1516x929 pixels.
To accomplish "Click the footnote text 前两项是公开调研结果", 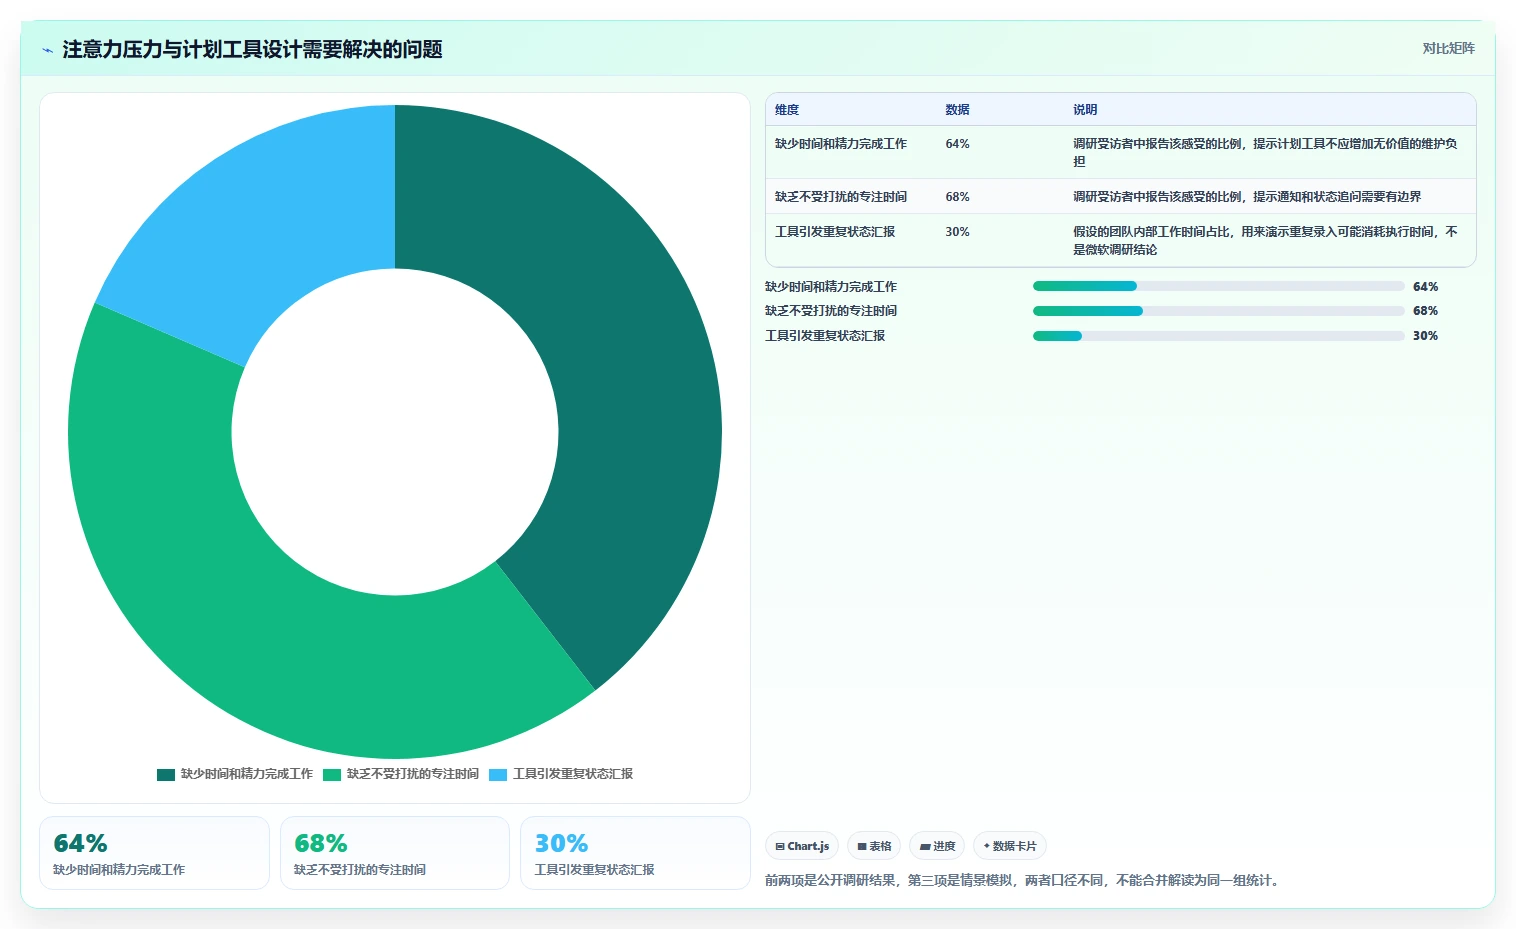I will pyautogui.click(x=1024, y=881).
